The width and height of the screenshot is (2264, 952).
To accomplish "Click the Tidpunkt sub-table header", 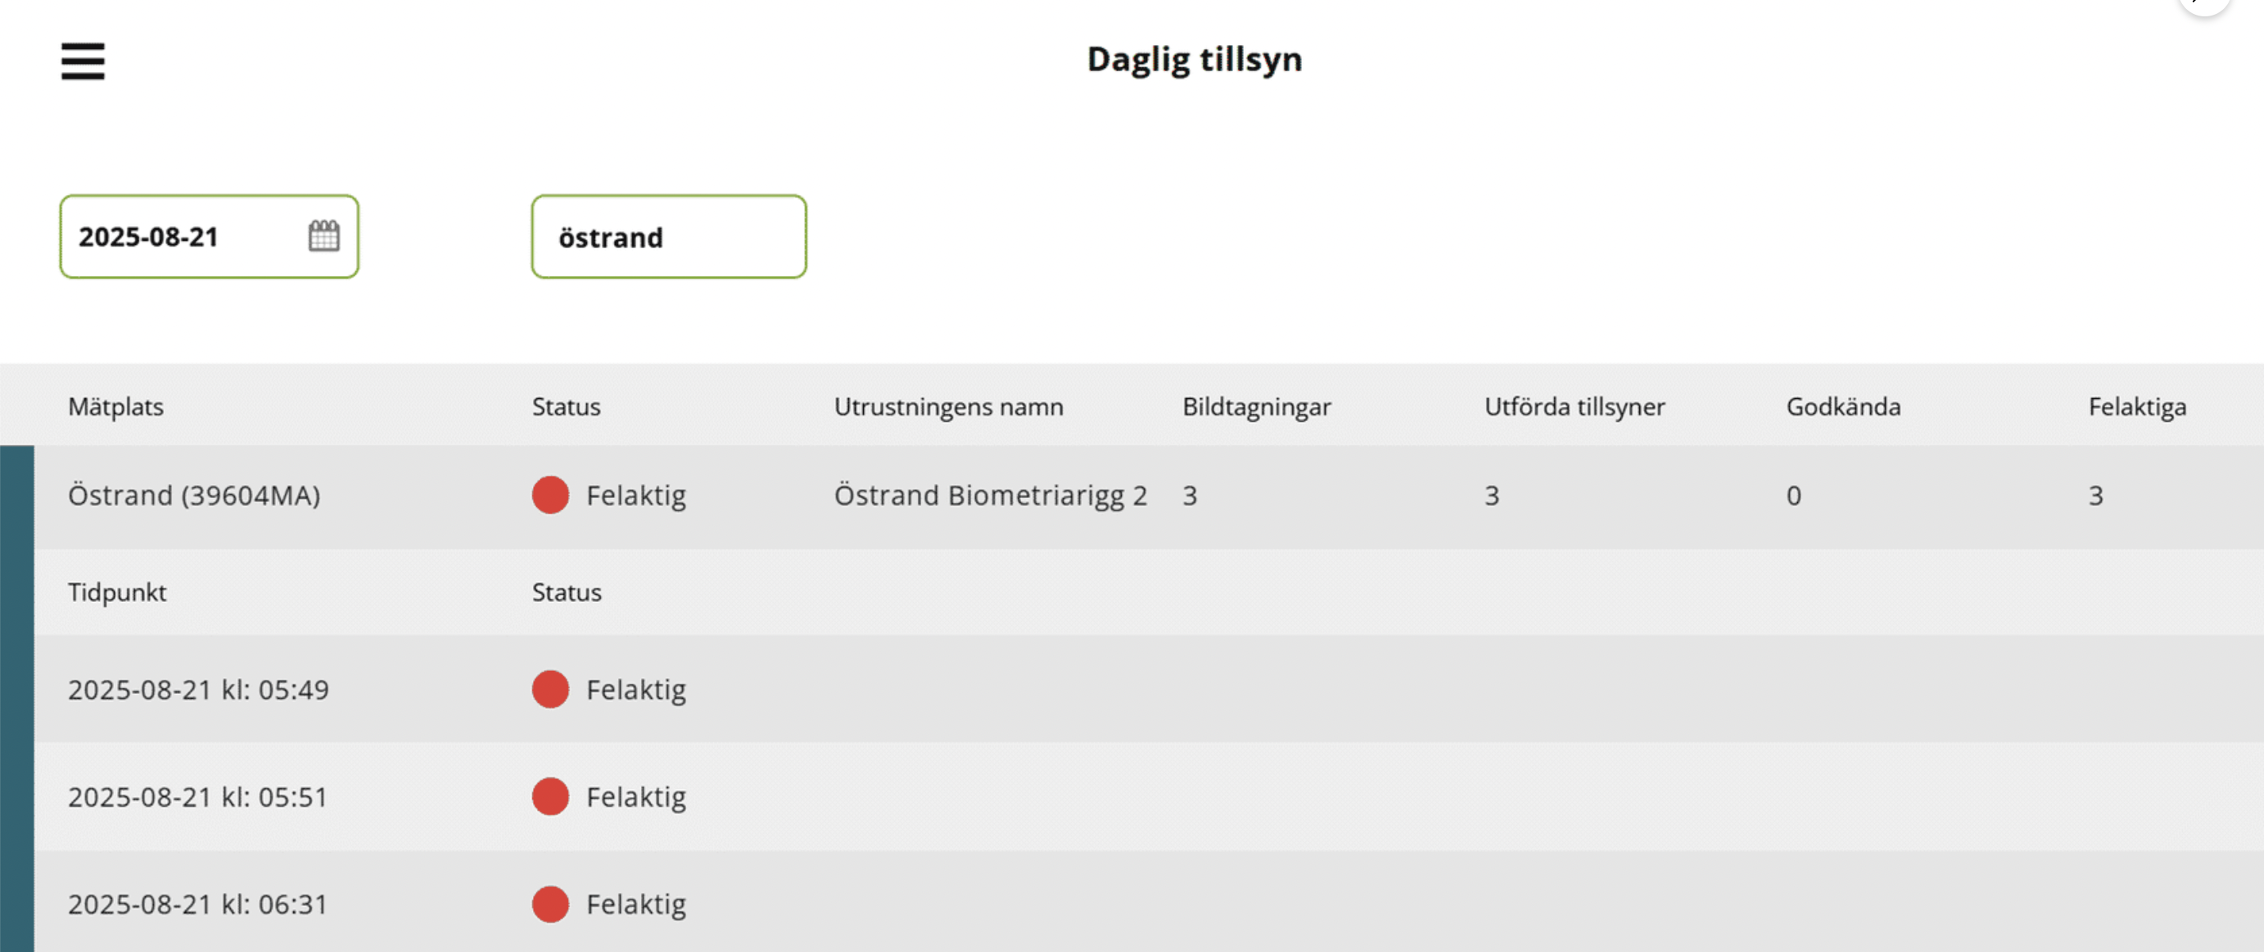I will tap(117, 592).
